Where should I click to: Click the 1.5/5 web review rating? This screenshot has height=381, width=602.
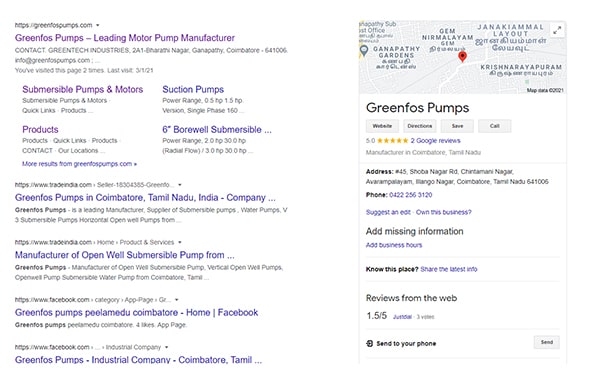coord(376,316)
